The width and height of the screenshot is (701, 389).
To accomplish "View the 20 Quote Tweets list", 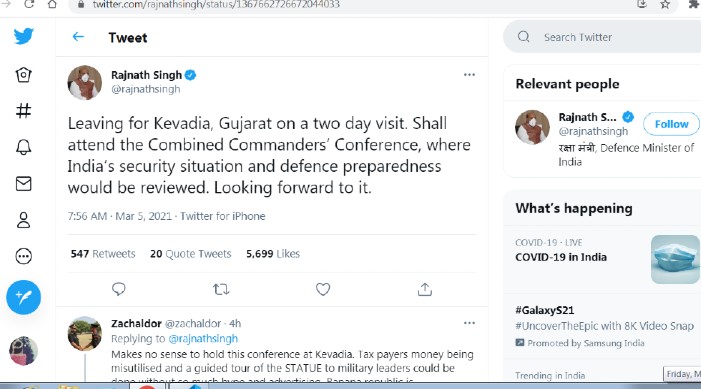I will [x=190, y=254].
